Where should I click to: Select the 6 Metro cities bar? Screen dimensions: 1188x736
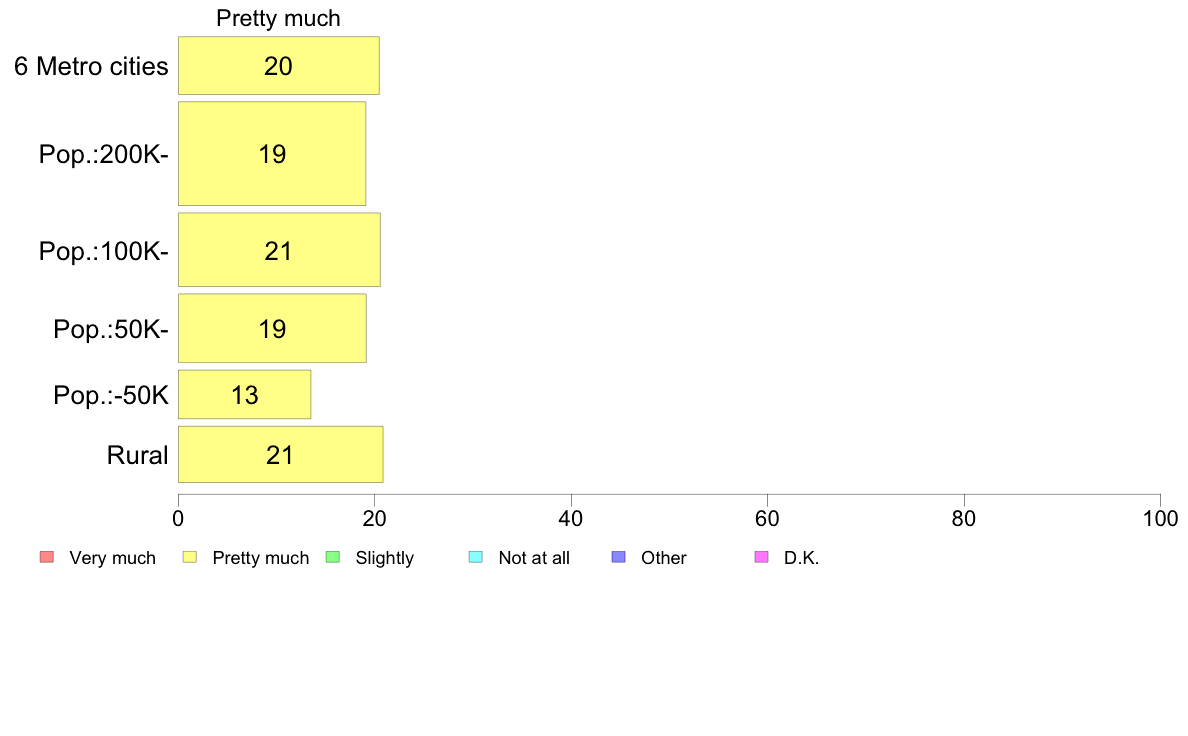279,66
